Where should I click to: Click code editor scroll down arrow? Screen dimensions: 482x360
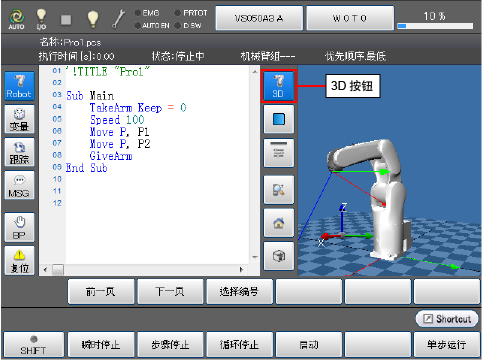(x=255, y=257)
